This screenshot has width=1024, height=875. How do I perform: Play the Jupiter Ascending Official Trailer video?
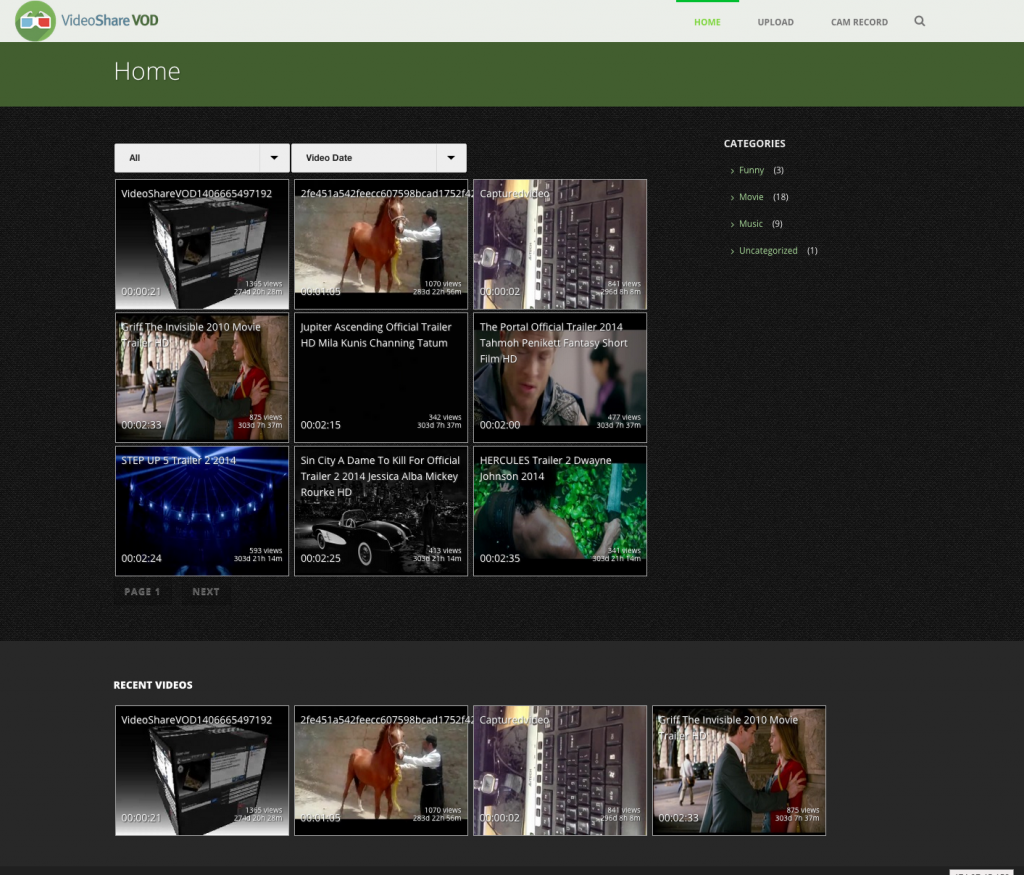click(381, 378)
